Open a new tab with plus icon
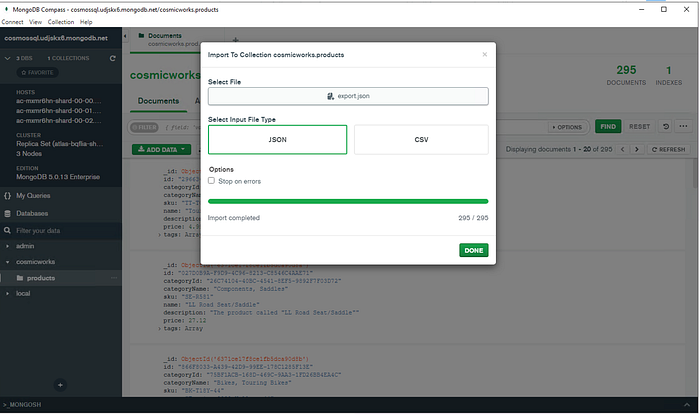 (236, 40)
